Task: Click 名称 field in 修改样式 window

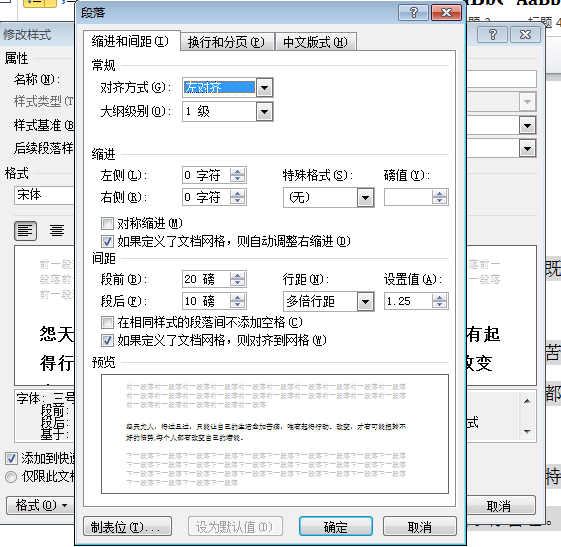Action: (501, 79)
